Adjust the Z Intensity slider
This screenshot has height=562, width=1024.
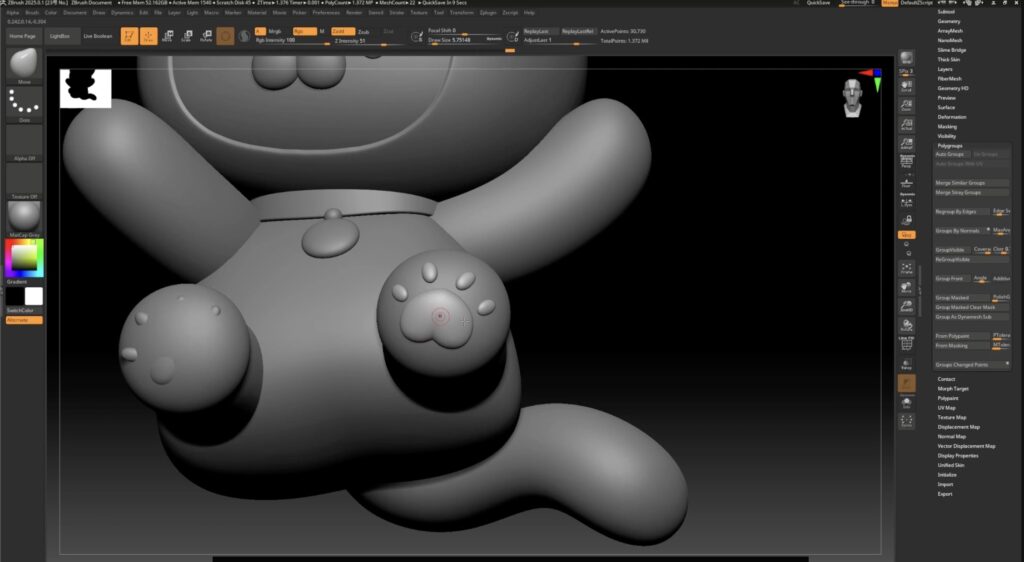pos(368,40)
